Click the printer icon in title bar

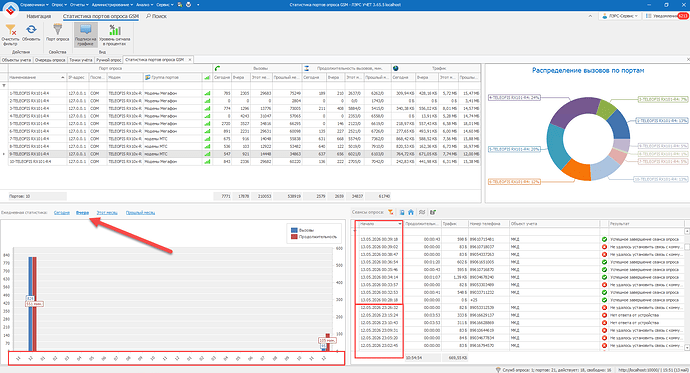click(x=189, y=4)
